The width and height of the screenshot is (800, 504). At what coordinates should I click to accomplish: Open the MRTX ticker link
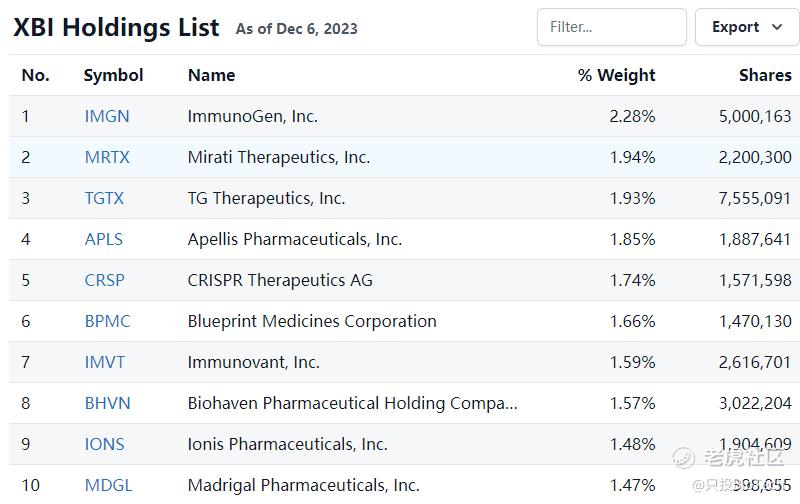pos(107,157)
